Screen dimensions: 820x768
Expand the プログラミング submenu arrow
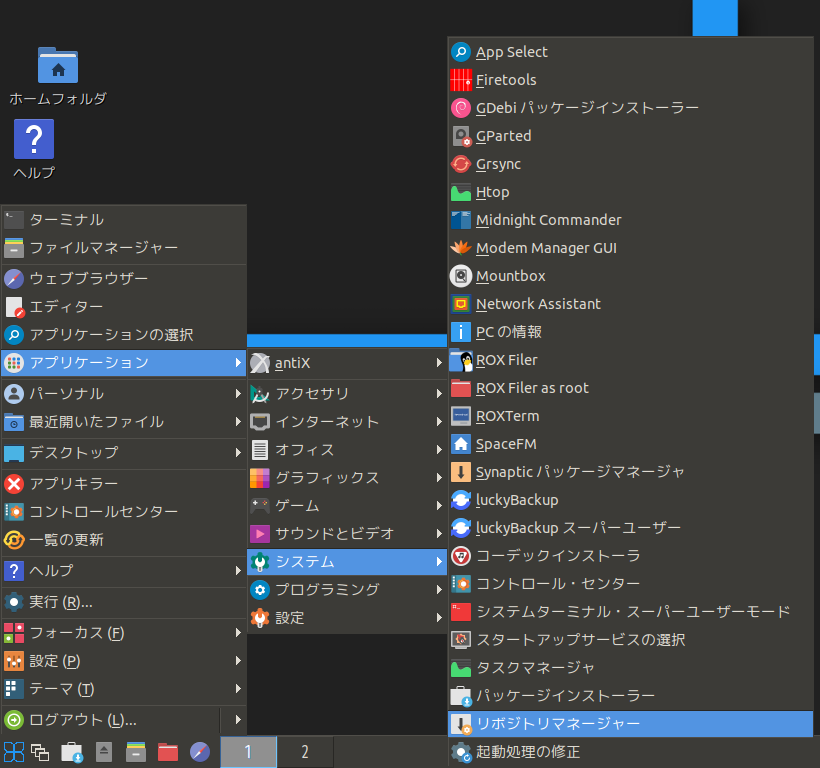(x=439, y=590)
